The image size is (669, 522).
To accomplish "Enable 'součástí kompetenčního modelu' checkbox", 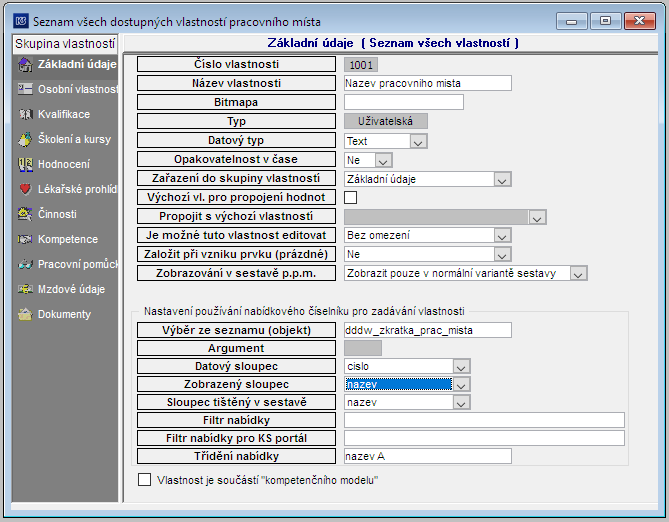I will coord(144,479).
